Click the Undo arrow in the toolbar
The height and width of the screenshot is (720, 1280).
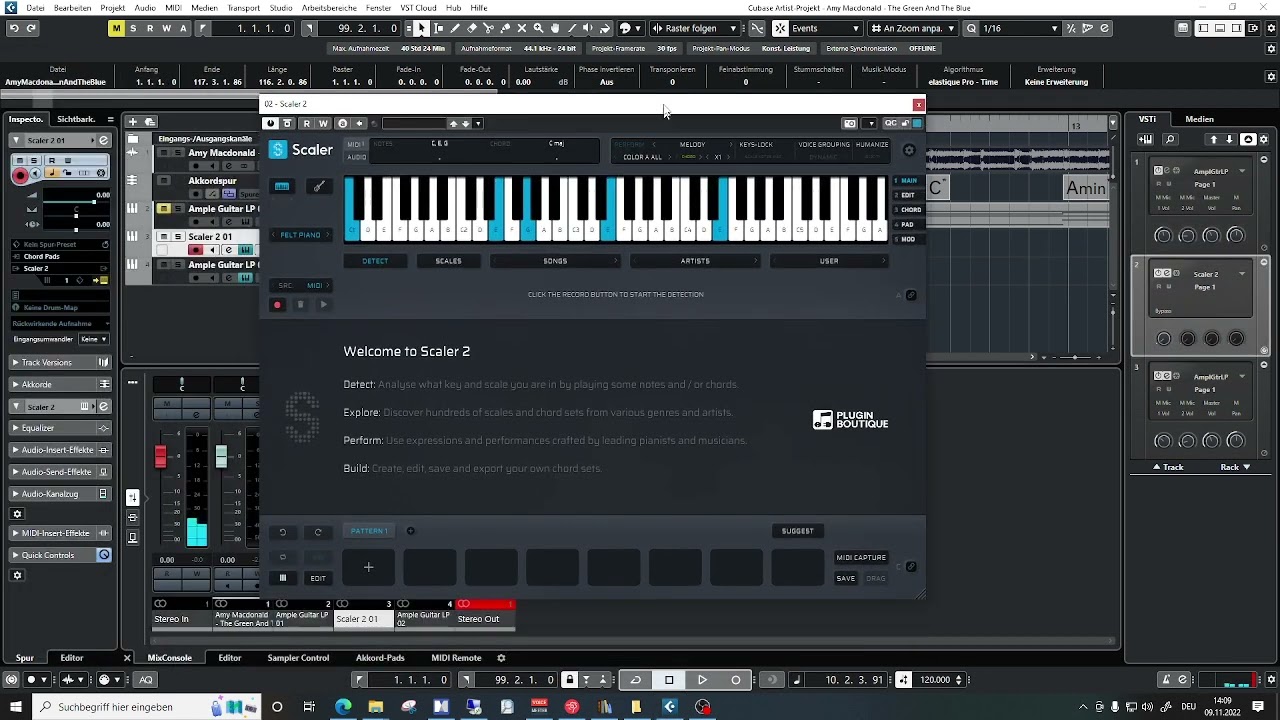[14, 28]
